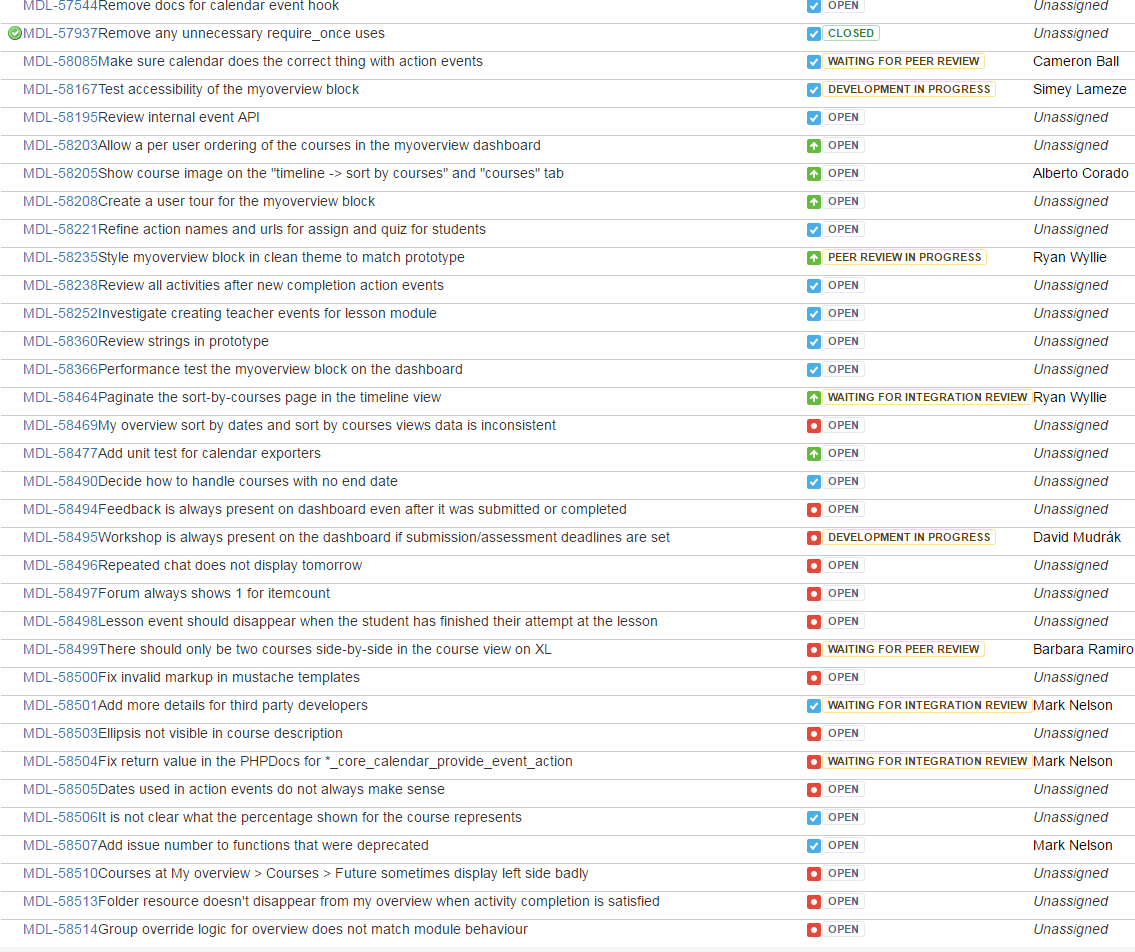This screenshot has width=1135, height=952.
Task: Click WAITING FOR PEER REVIEW status of MDL-58085
Action: click(903, 62)
